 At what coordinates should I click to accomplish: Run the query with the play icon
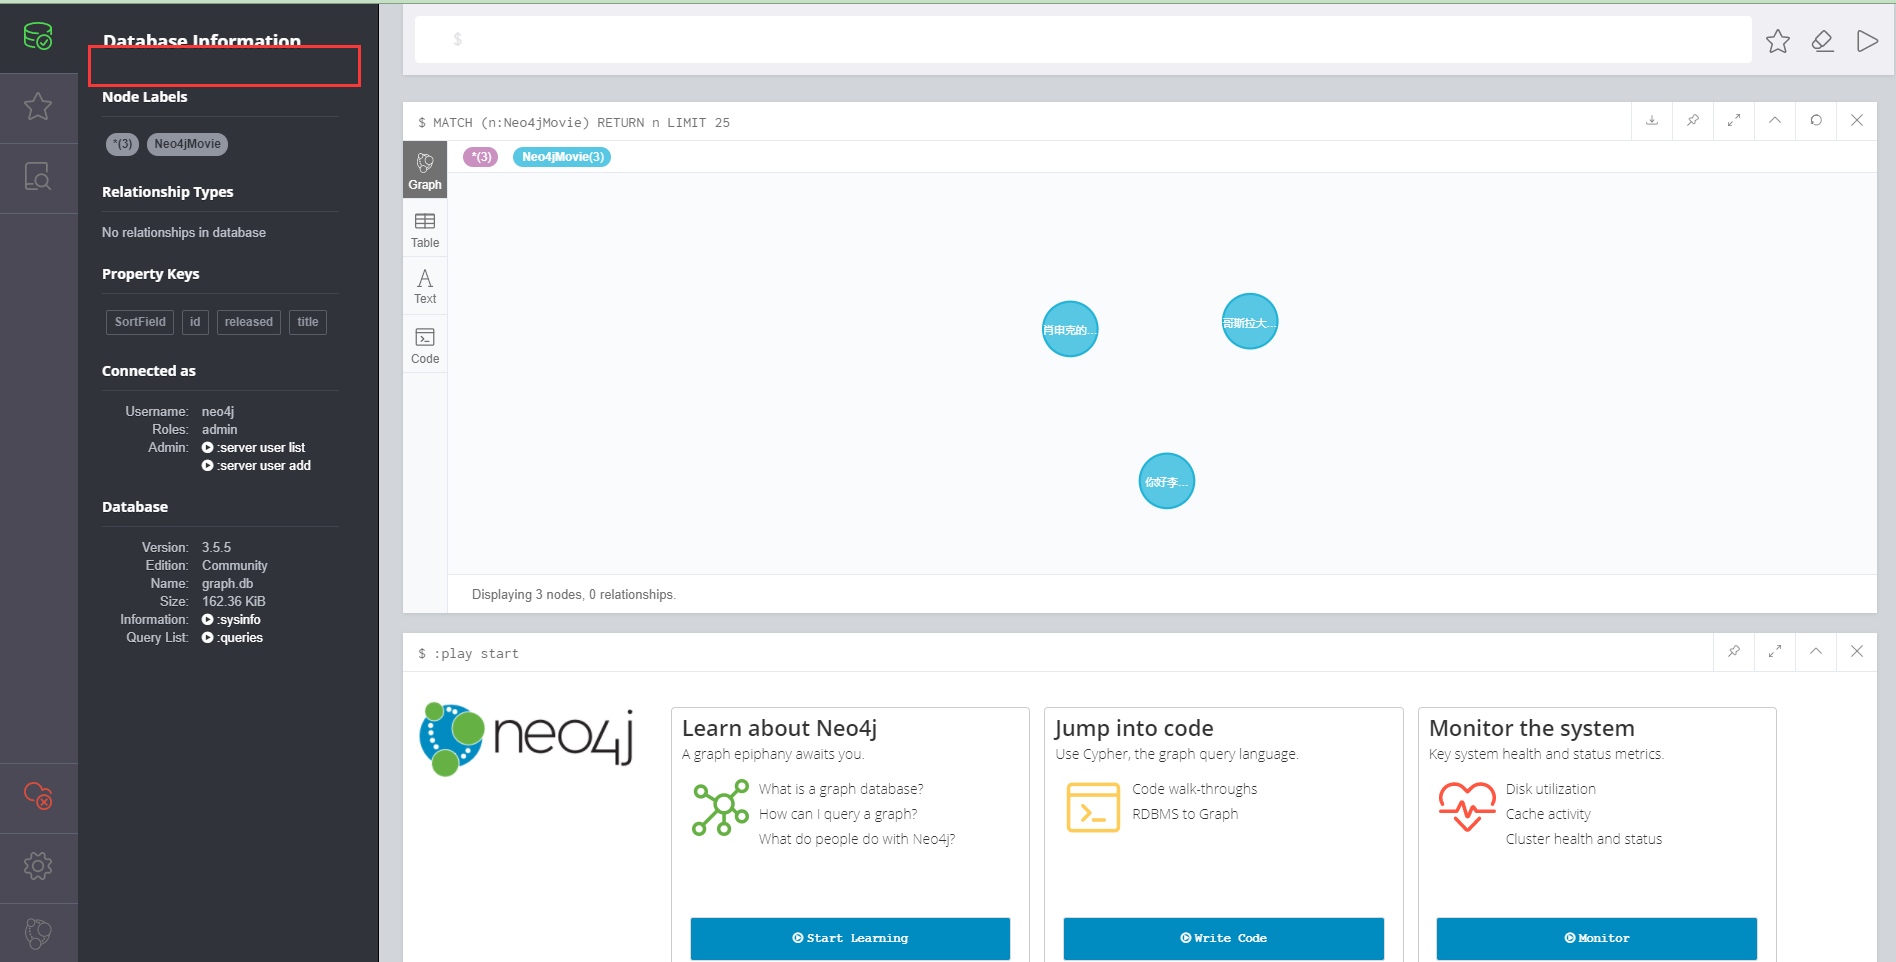click(x=1868, y=40)
